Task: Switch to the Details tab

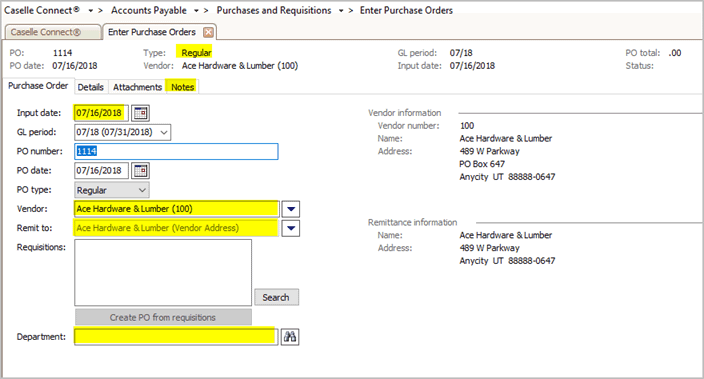Action: coord(91,87)
